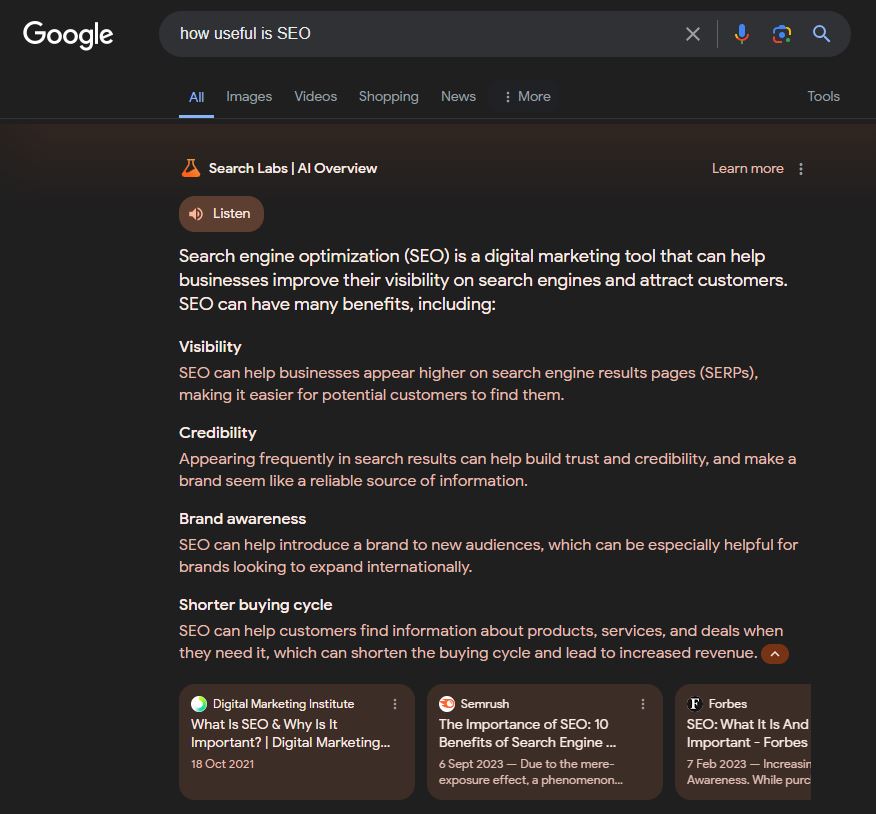The height and width of the screenshot is (814, 876).
Task: Click the 'Credibility' heading
Action: 217,433
